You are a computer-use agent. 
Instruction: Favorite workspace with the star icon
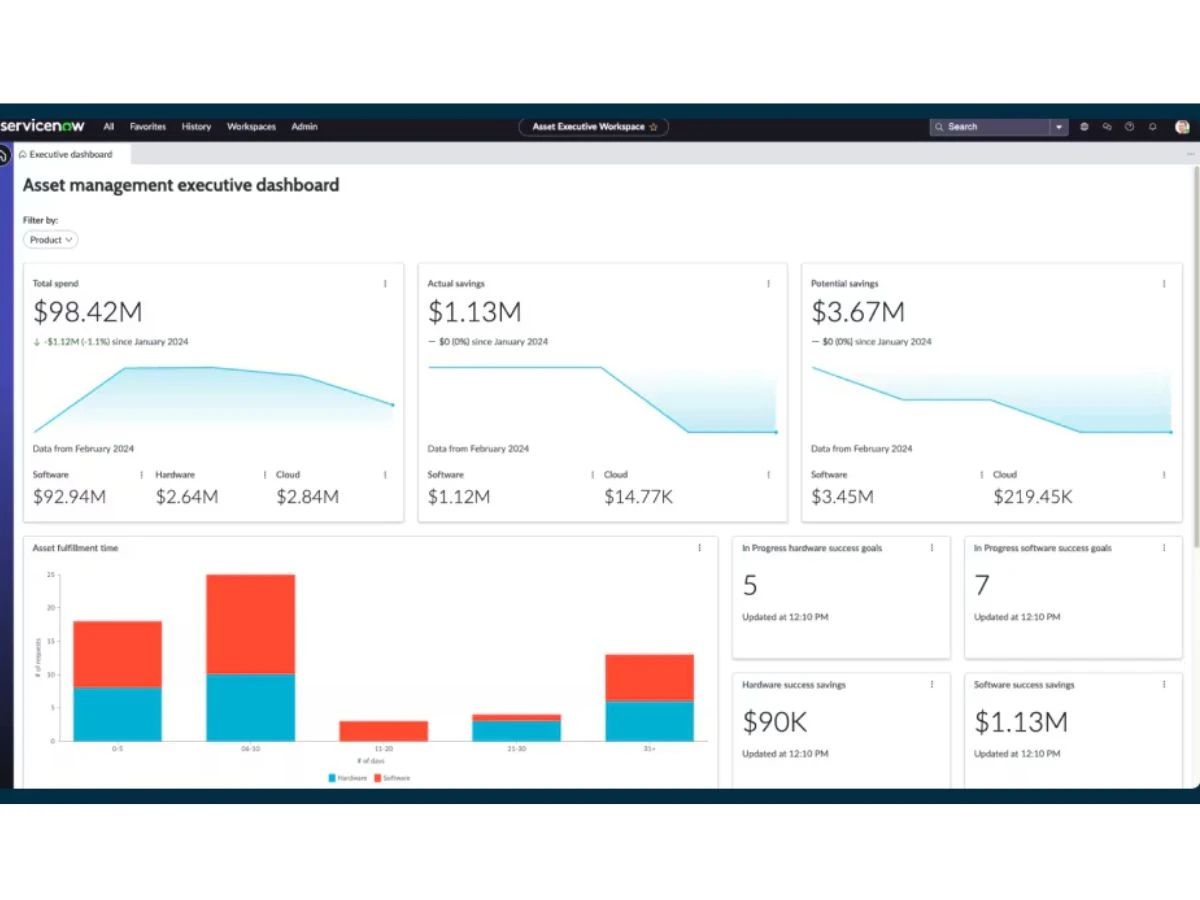[x=654, y=127]
